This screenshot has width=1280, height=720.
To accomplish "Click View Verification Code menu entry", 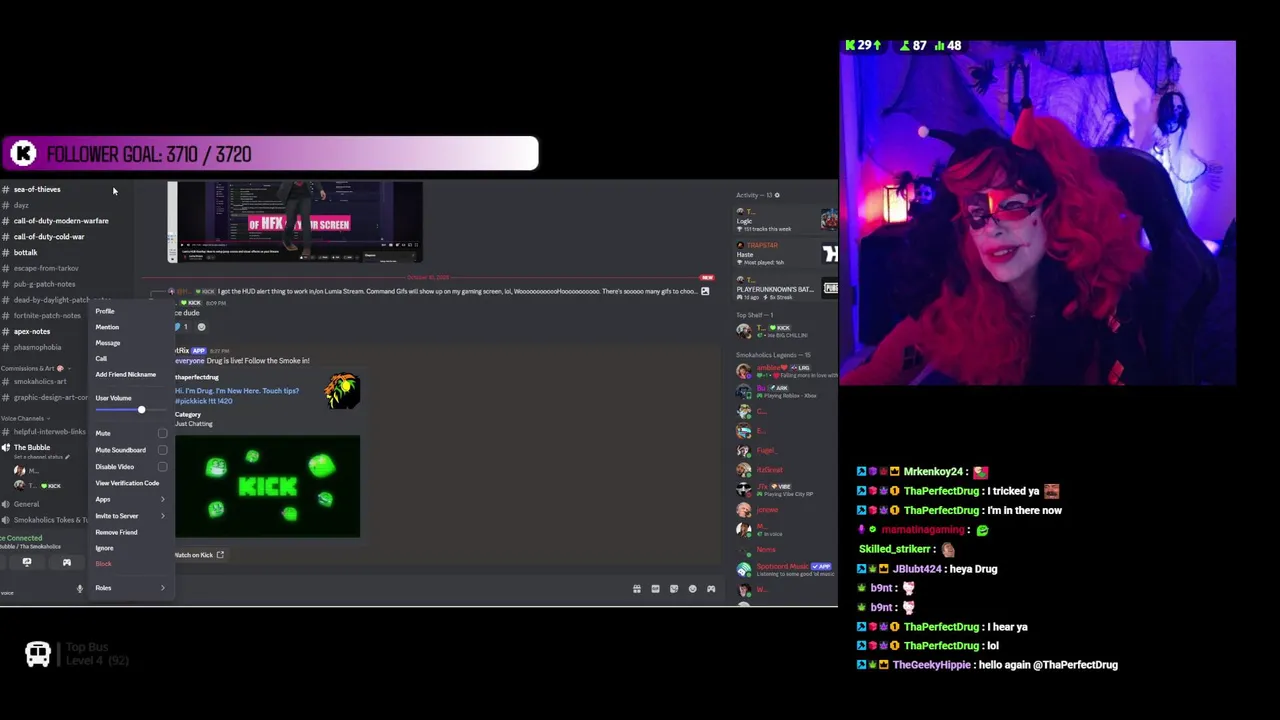I will [127, 483].
